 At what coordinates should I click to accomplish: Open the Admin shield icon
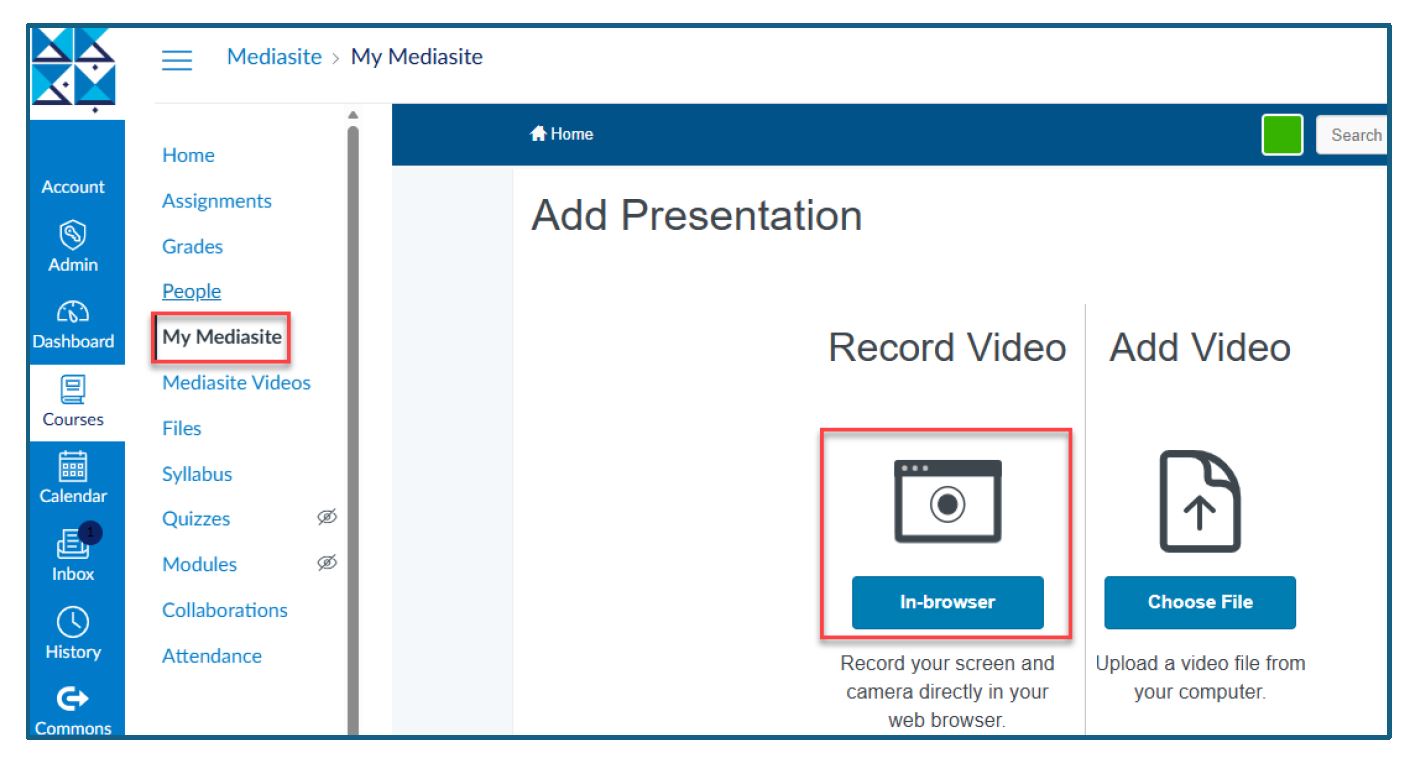76,233
